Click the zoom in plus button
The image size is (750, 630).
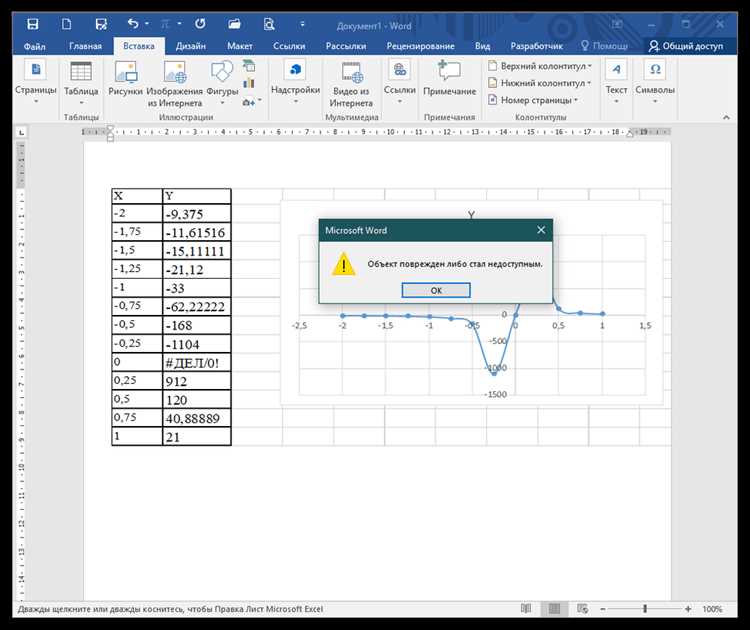(688, 609)
